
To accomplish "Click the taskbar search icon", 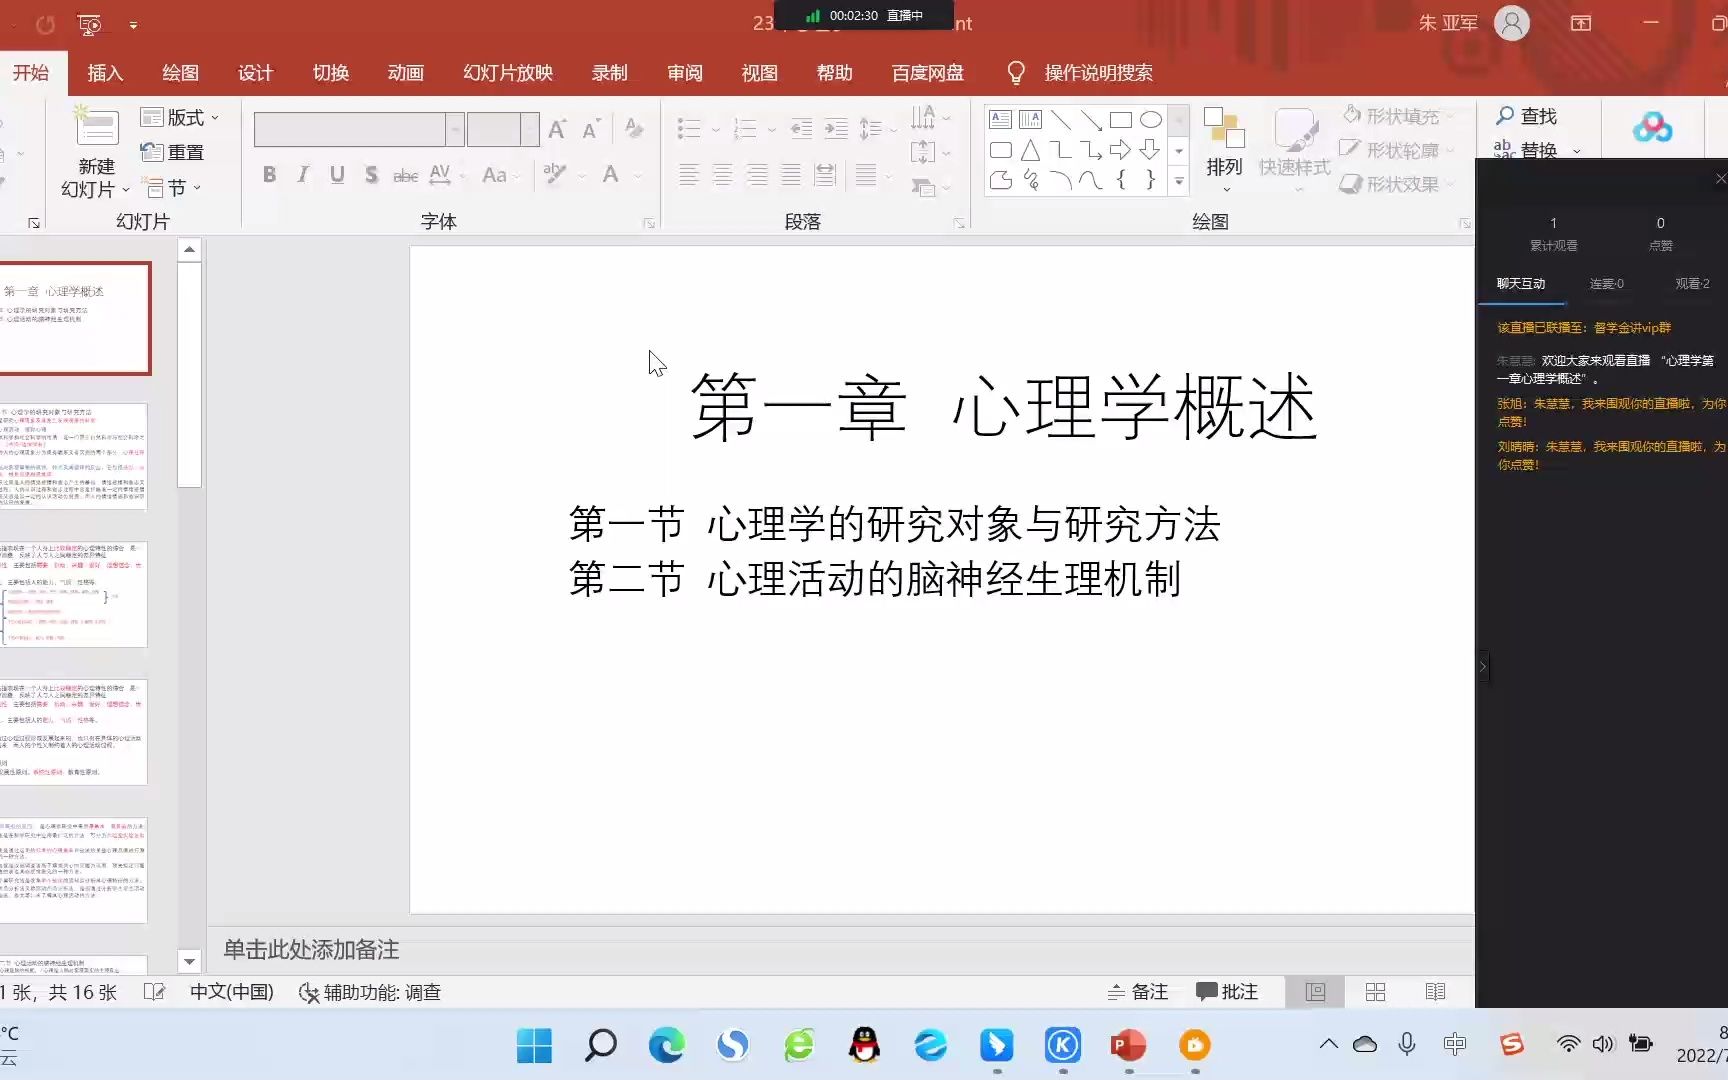I will (x=600, y=1046).
